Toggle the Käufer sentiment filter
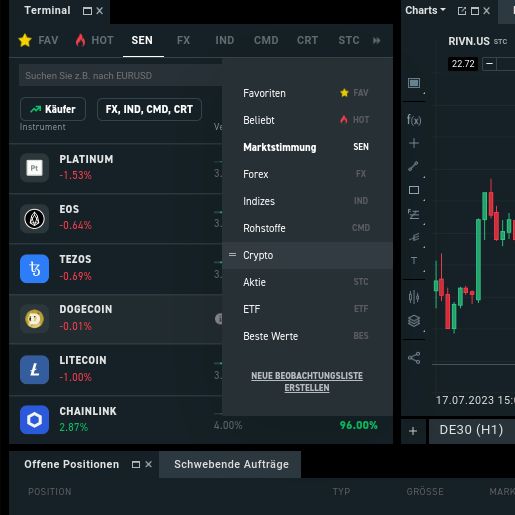 pos(53,109)
